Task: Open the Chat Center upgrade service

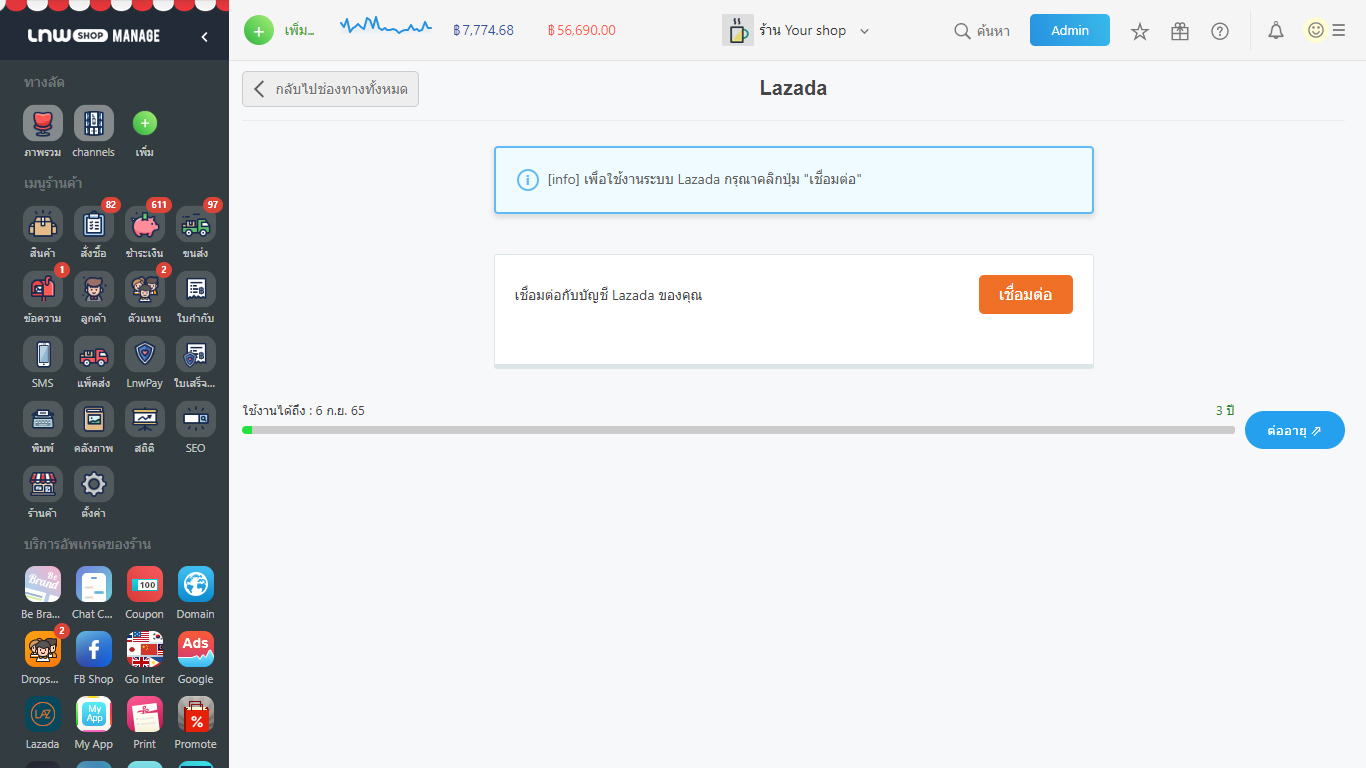Action: click(94, 584)
